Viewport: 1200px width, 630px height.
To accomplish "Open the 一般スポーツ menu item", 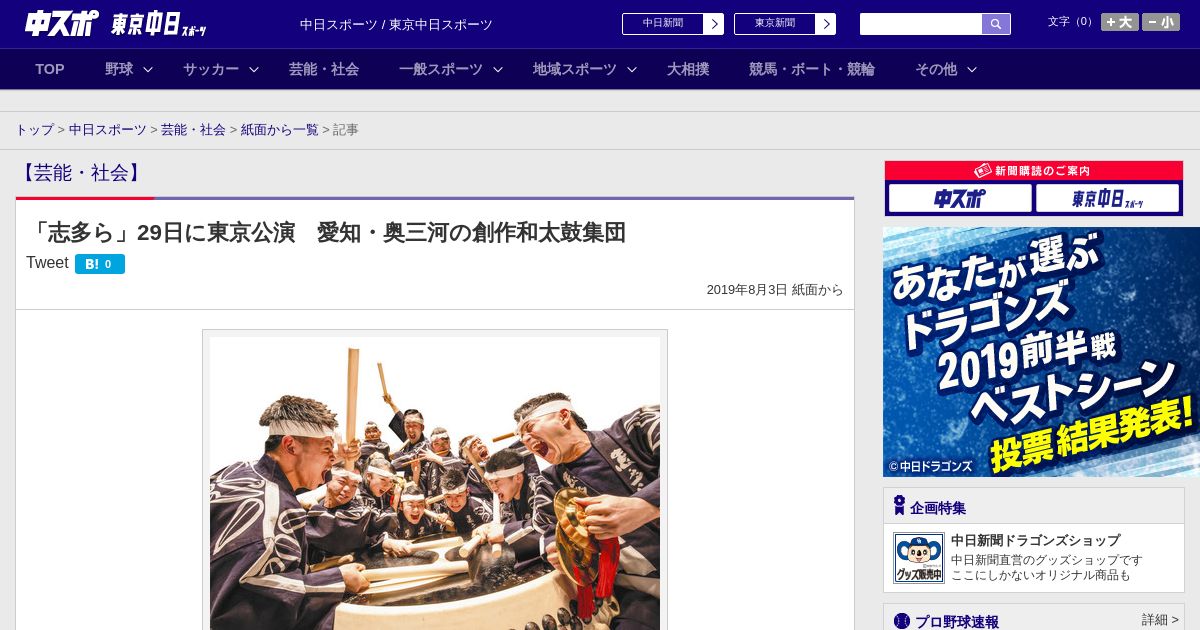I will pos(441,69).
